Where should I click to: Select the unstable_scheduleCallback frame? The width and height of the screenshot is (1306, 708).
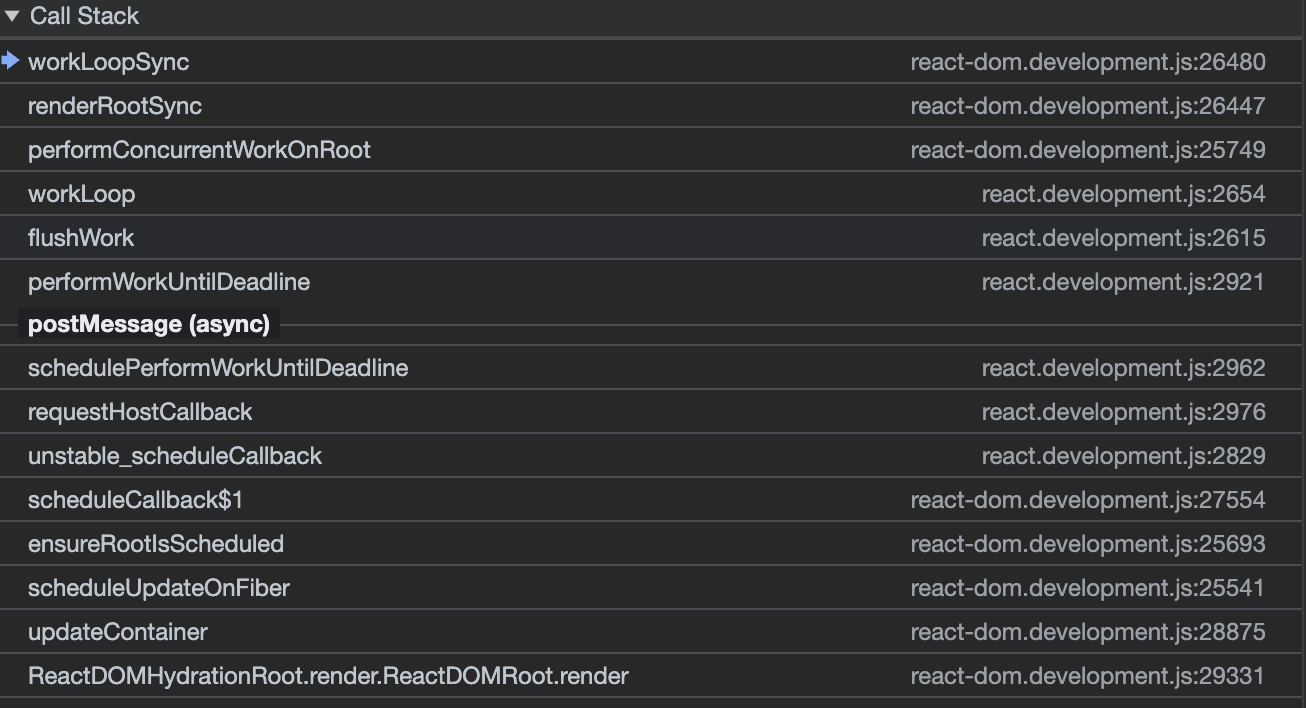point(177,455)
